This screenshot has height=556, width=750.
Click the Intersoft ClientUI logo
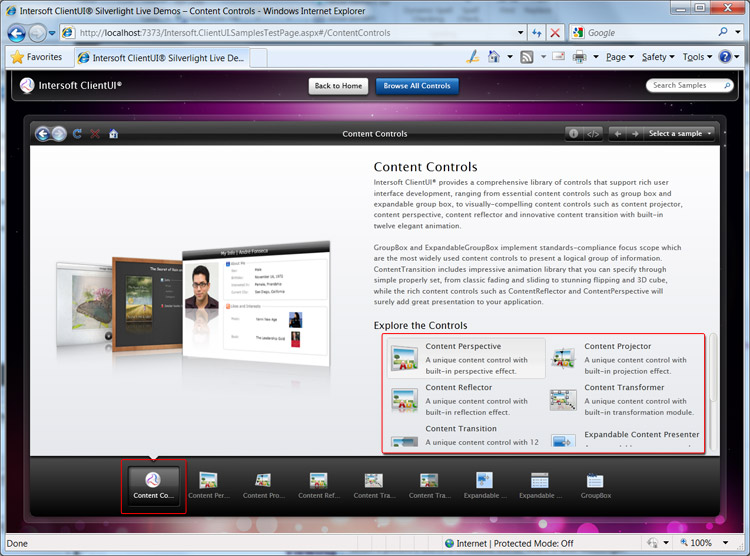[x=71, y=85]
